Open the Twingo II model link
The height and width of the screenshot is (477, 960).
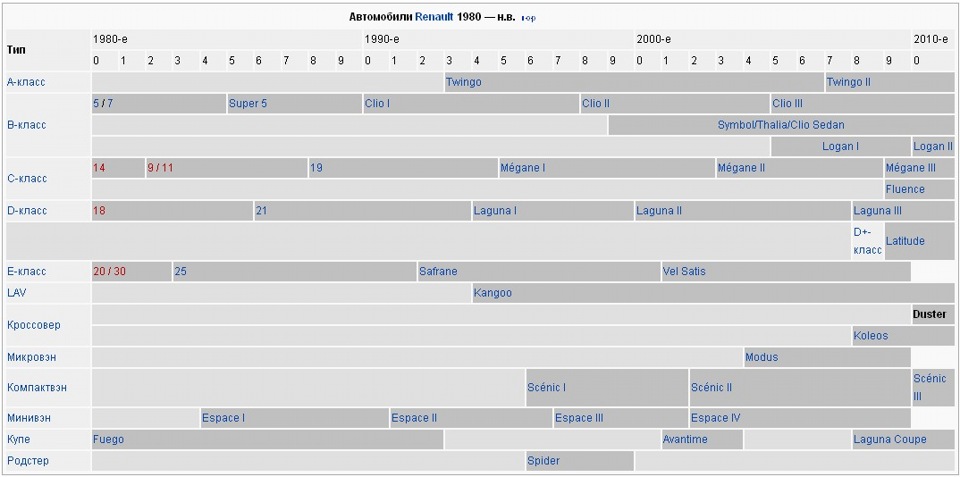coord(848,82)
